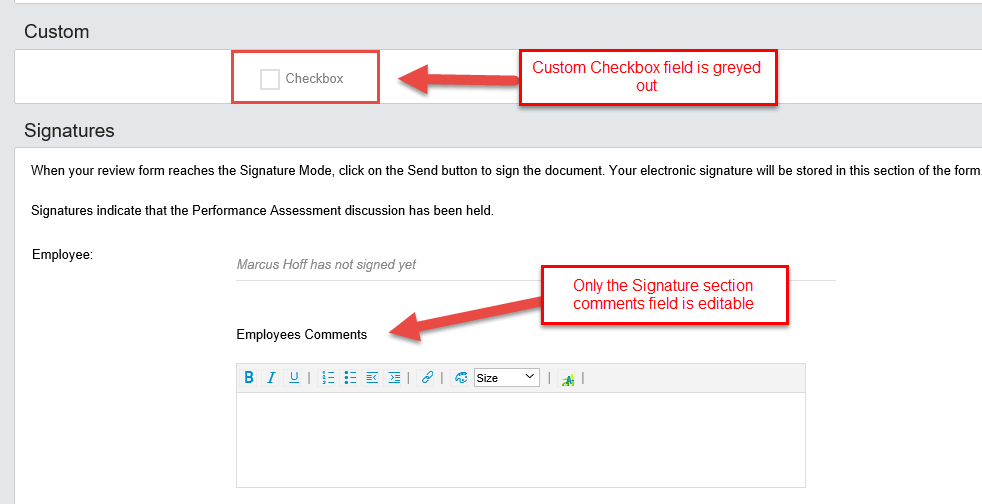The width and height of the screenshot is (982, 504).
Task: Insert a bulleted list in comments
Action: pyautogui.click(x=350, y=378)
